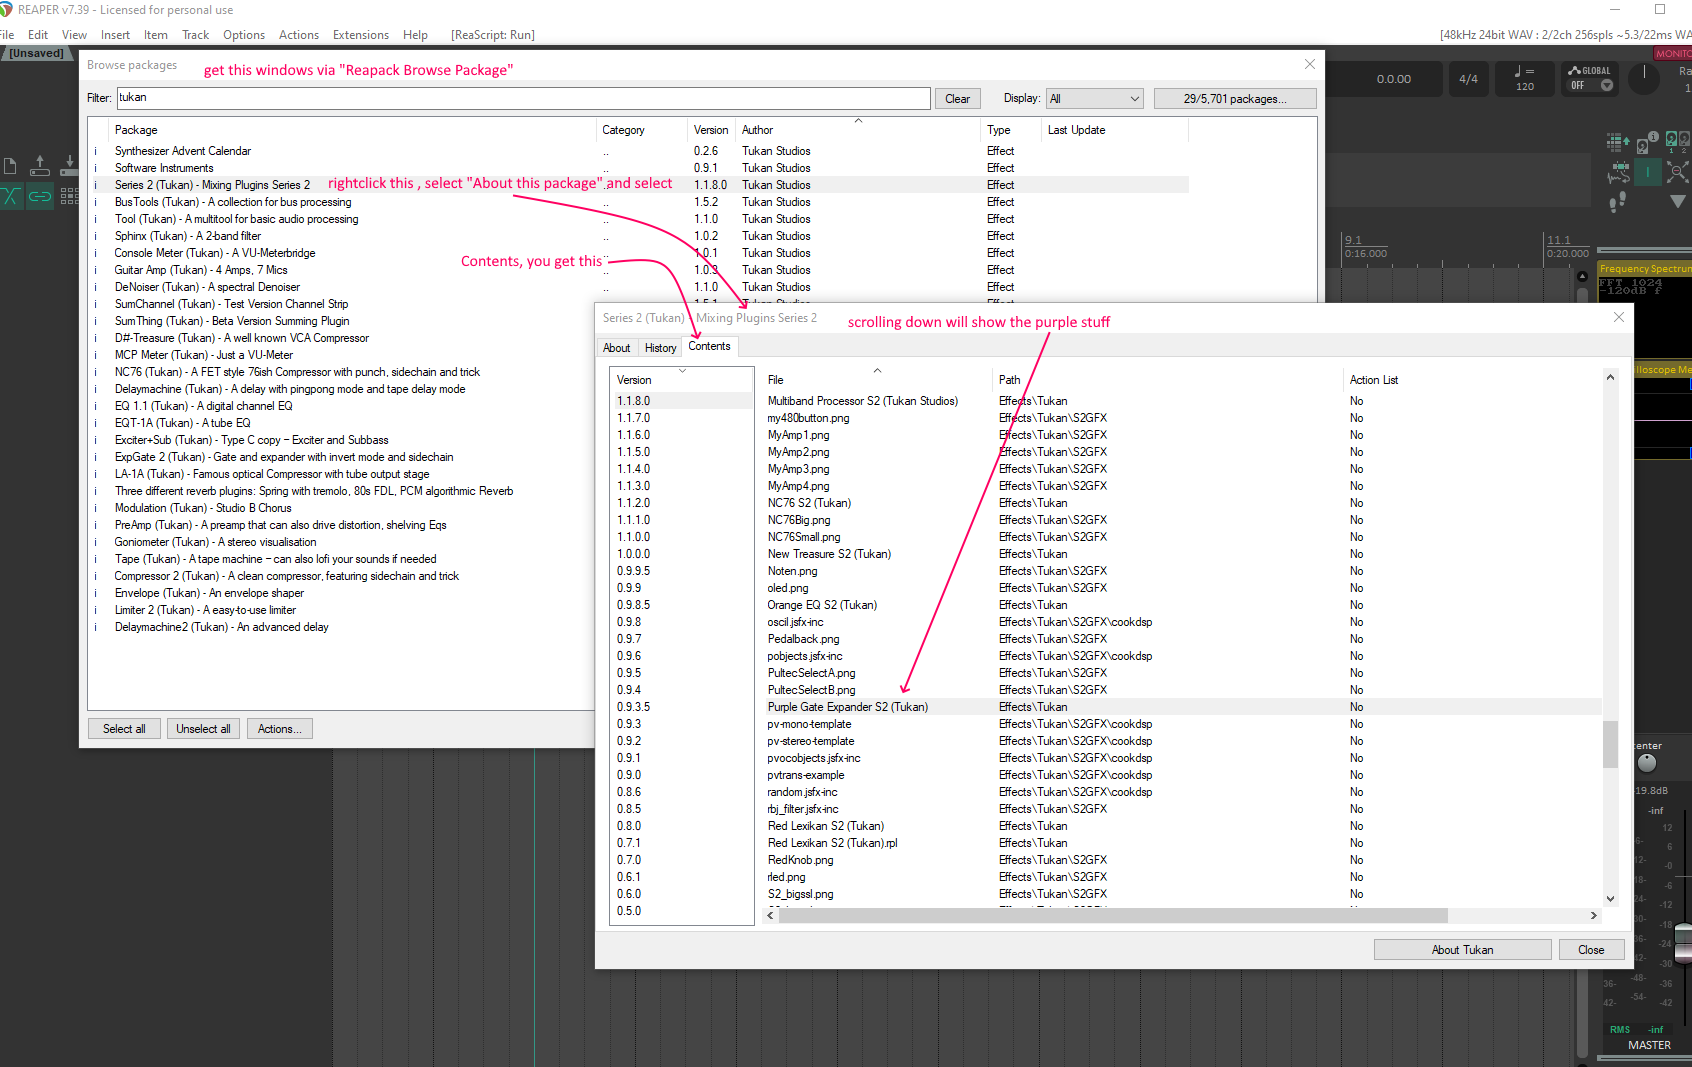Viewport: 1692px width, 1067px height.
Task: Click the track list with green arrow icon
Action: click(1618, 143)
